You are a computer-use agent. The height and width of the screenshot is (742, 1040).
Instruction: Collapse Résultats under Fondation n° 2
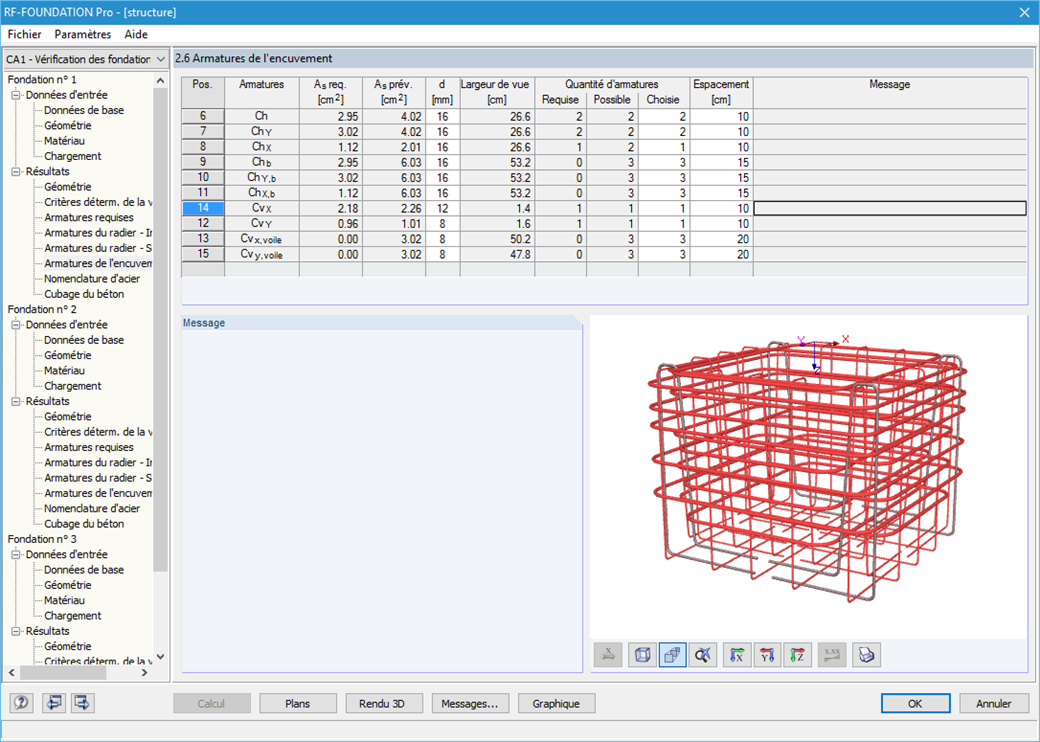point(16,401)
